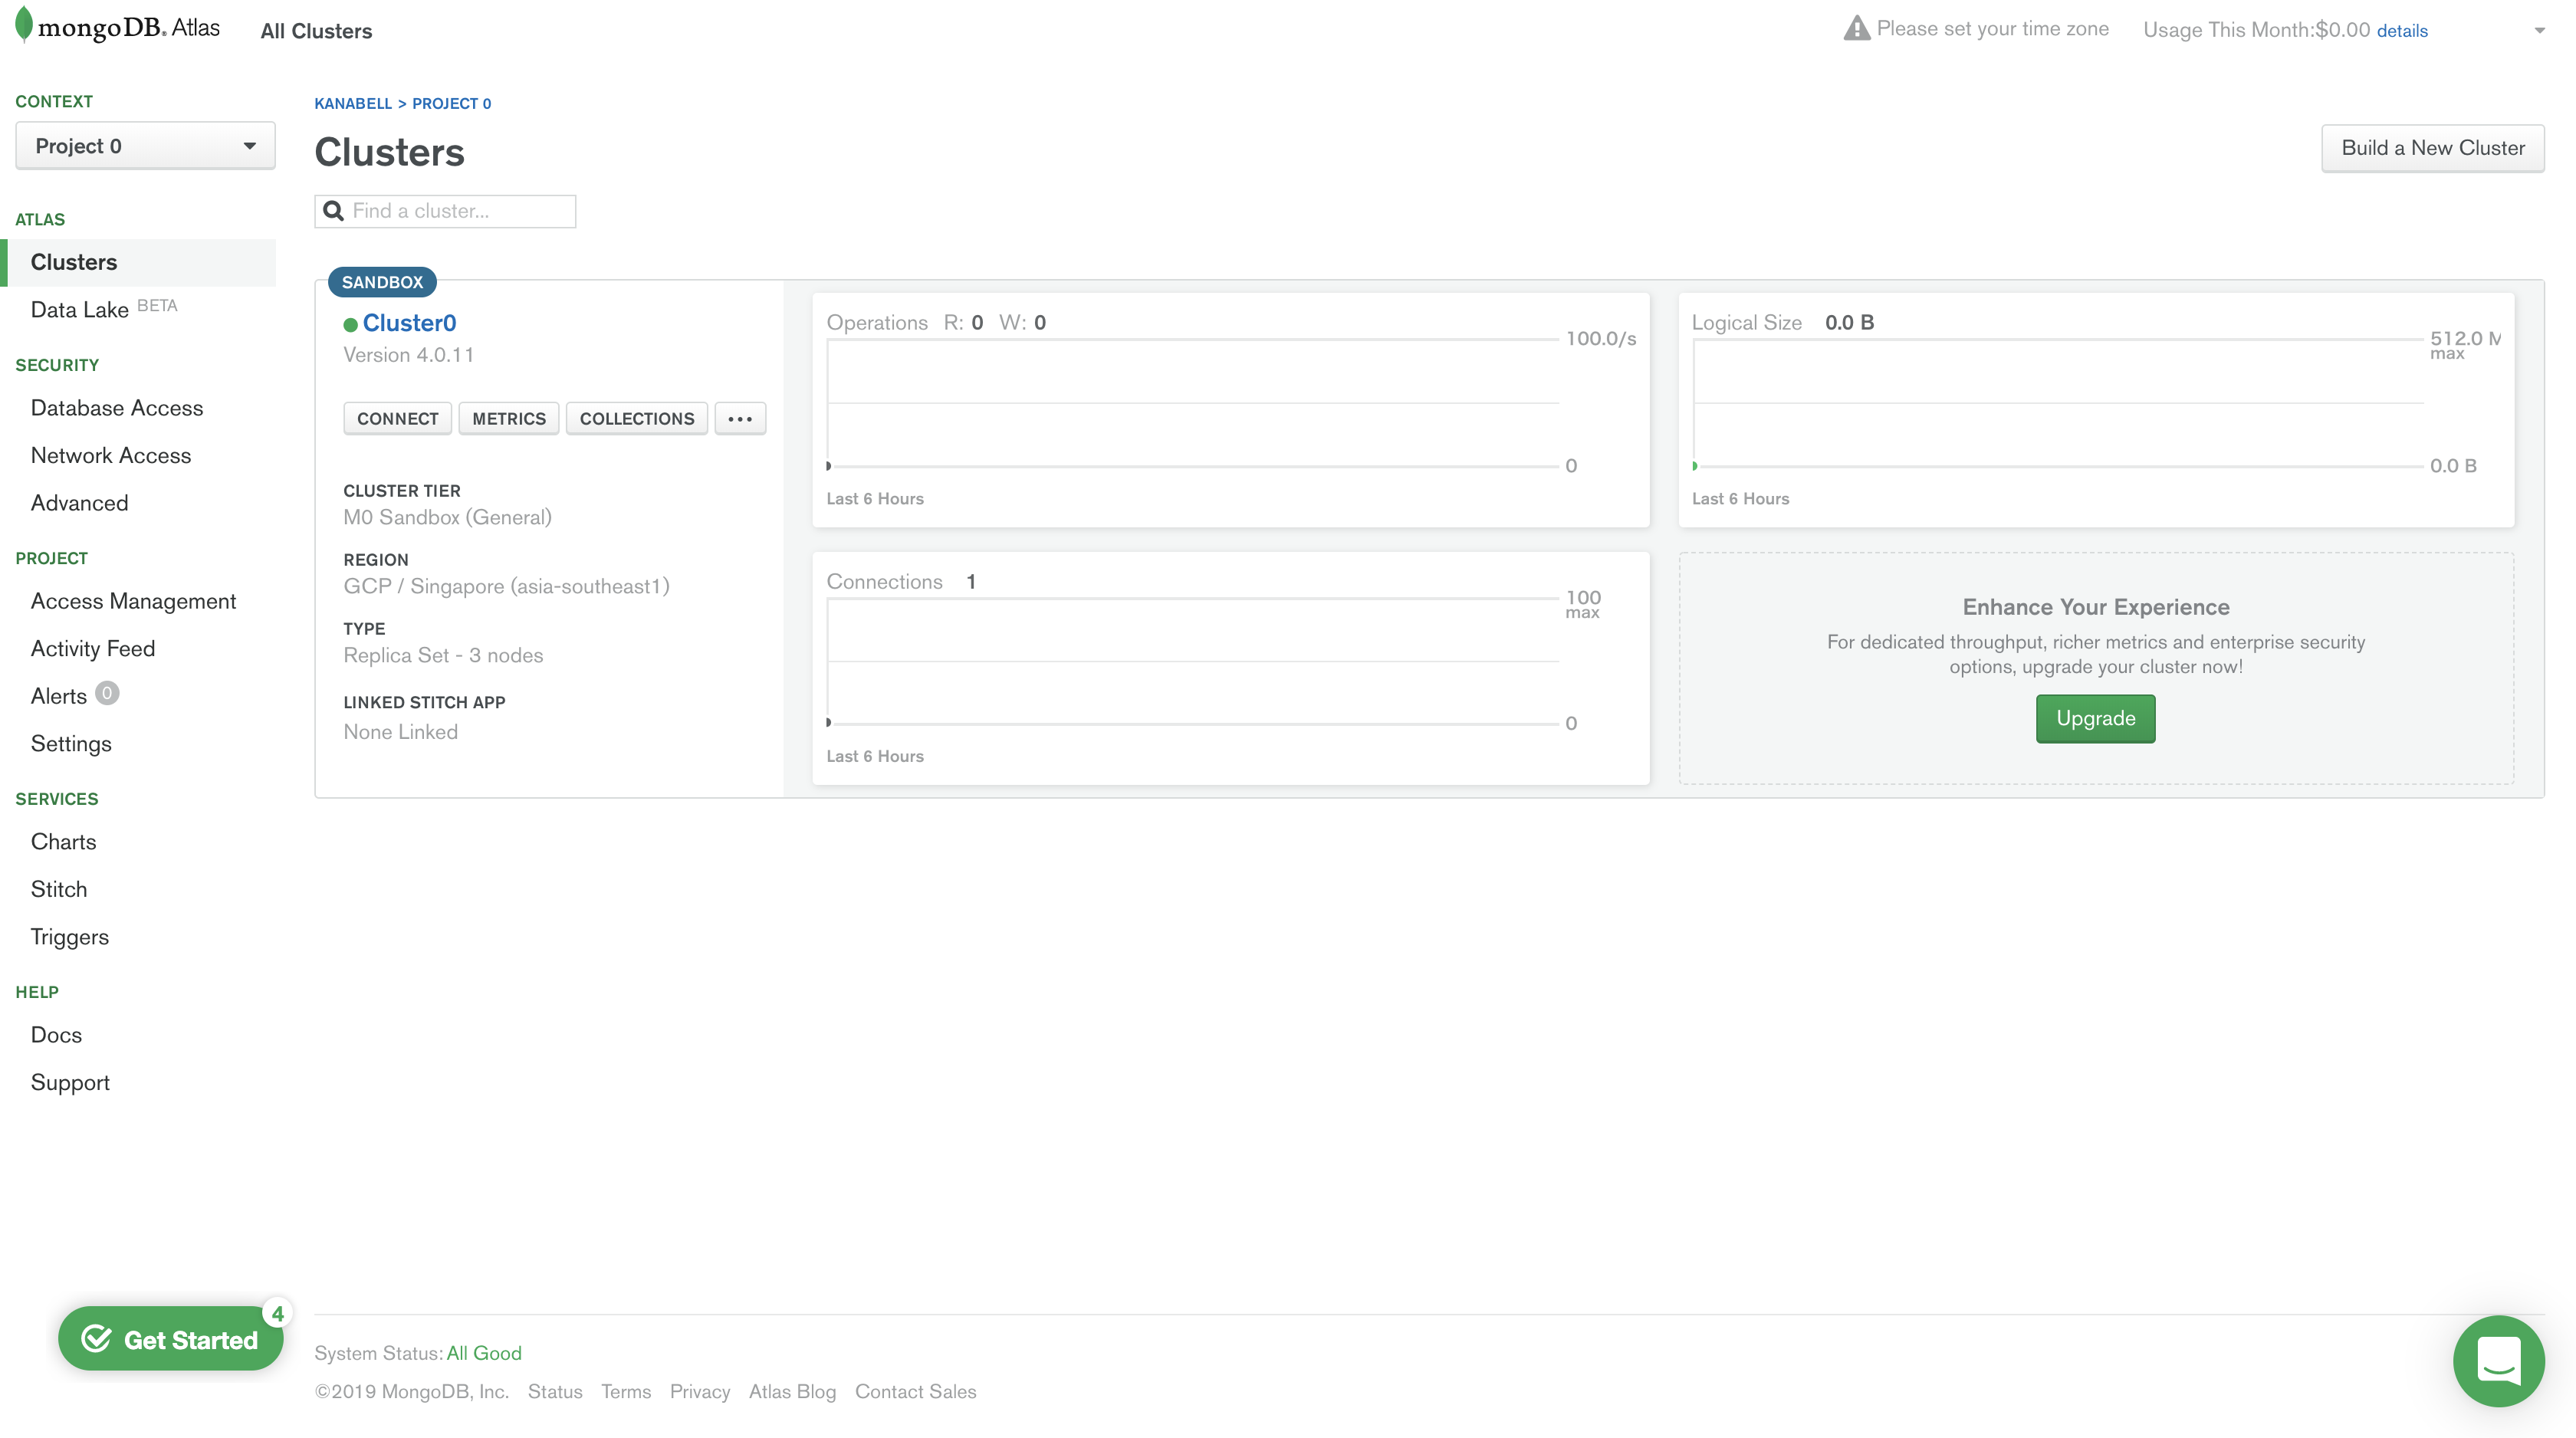Open the Terms footer link
The image size is (2576, 1438).
(x=626, y=1391)
